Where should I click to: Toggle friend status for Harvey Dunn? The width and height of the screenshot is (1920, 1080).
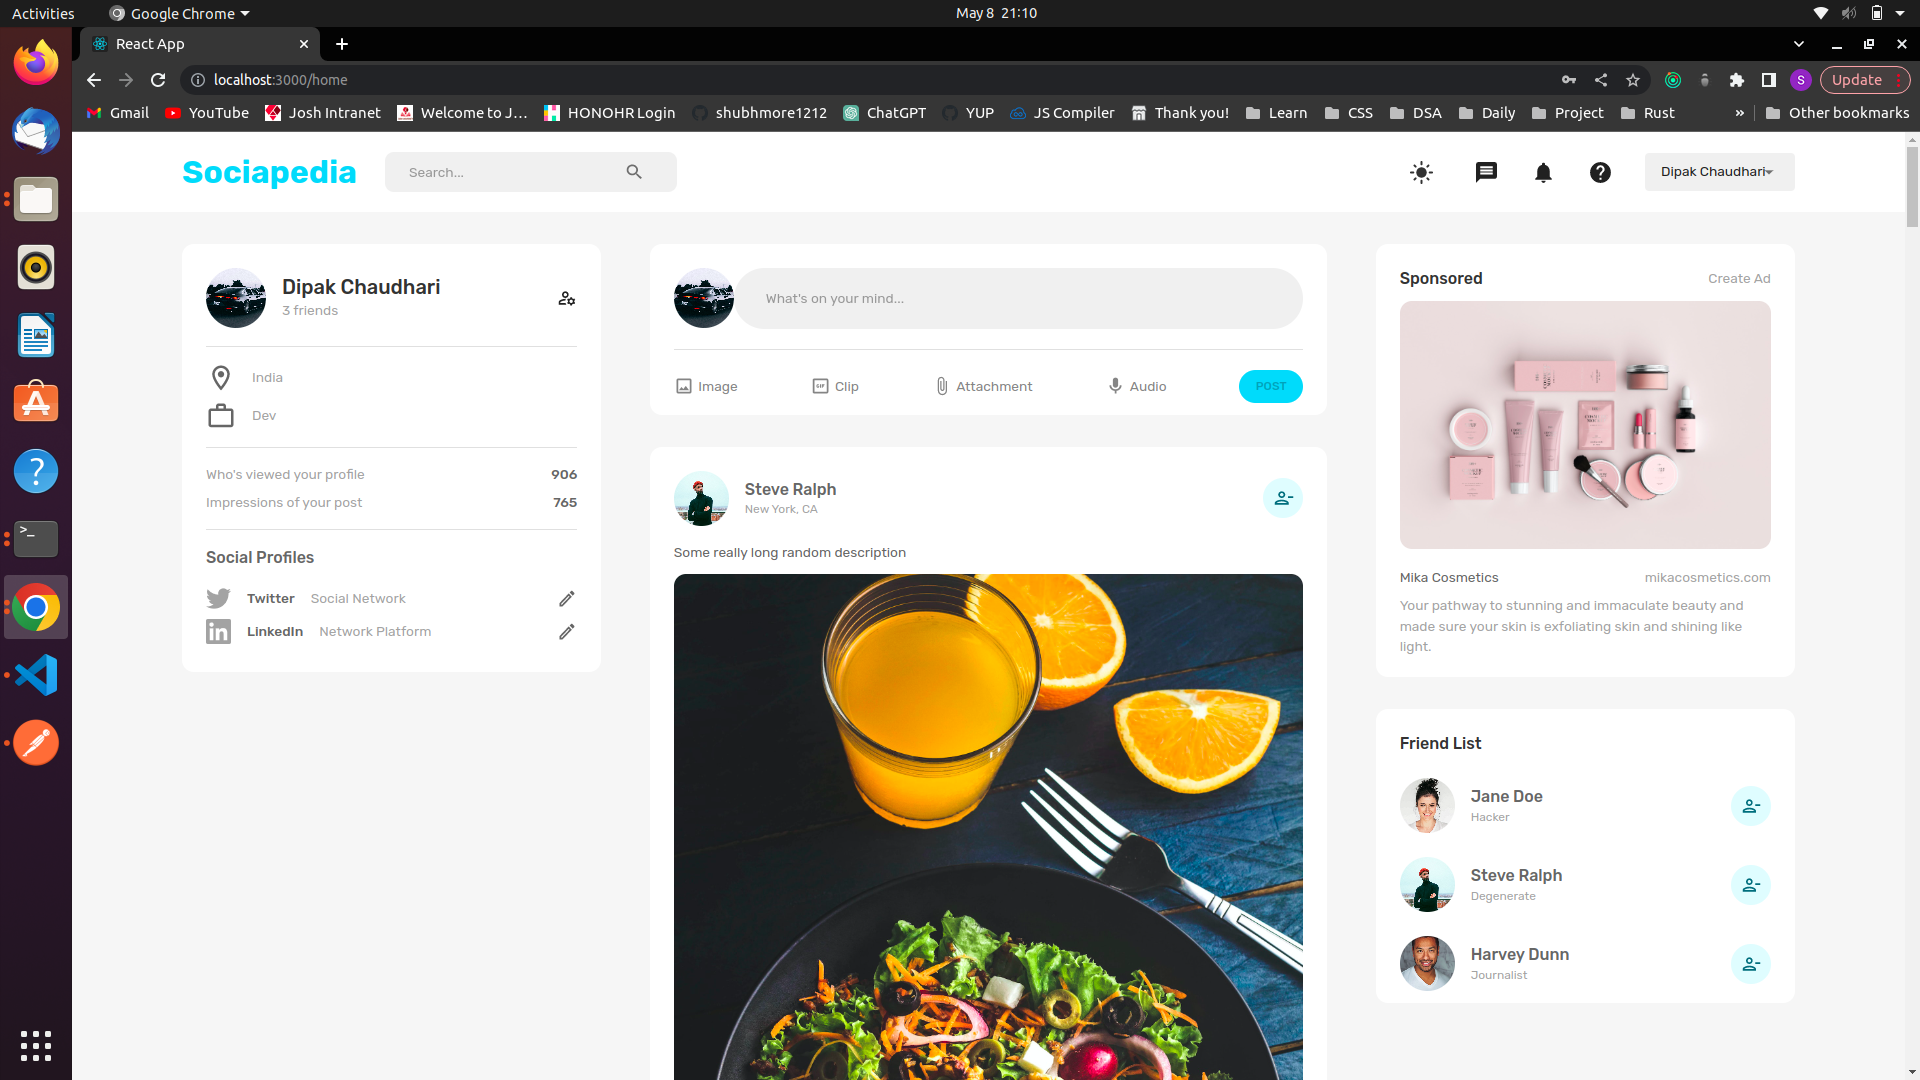(x=1751, y=964)
